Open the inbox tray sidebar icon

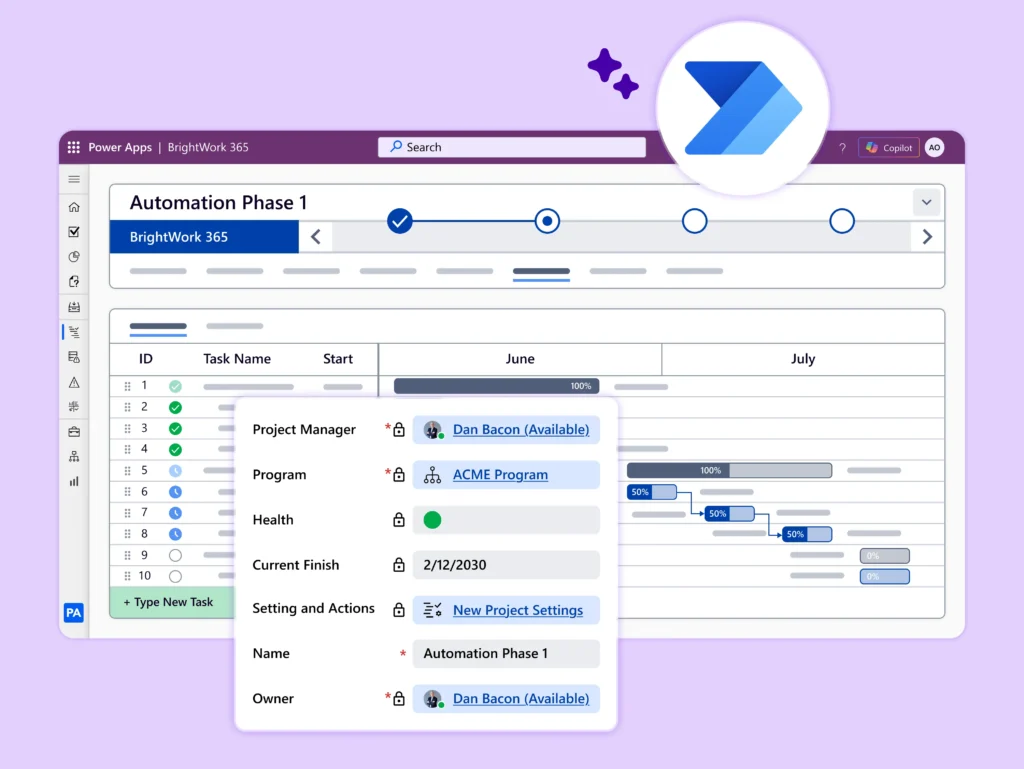point(74,307)
